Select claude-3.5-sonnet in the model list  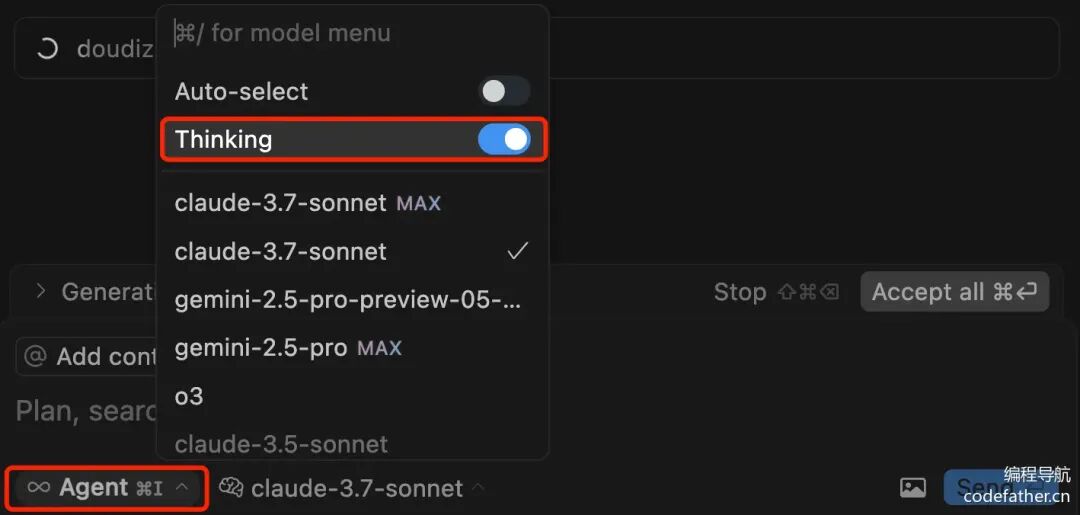click(281, 443)
